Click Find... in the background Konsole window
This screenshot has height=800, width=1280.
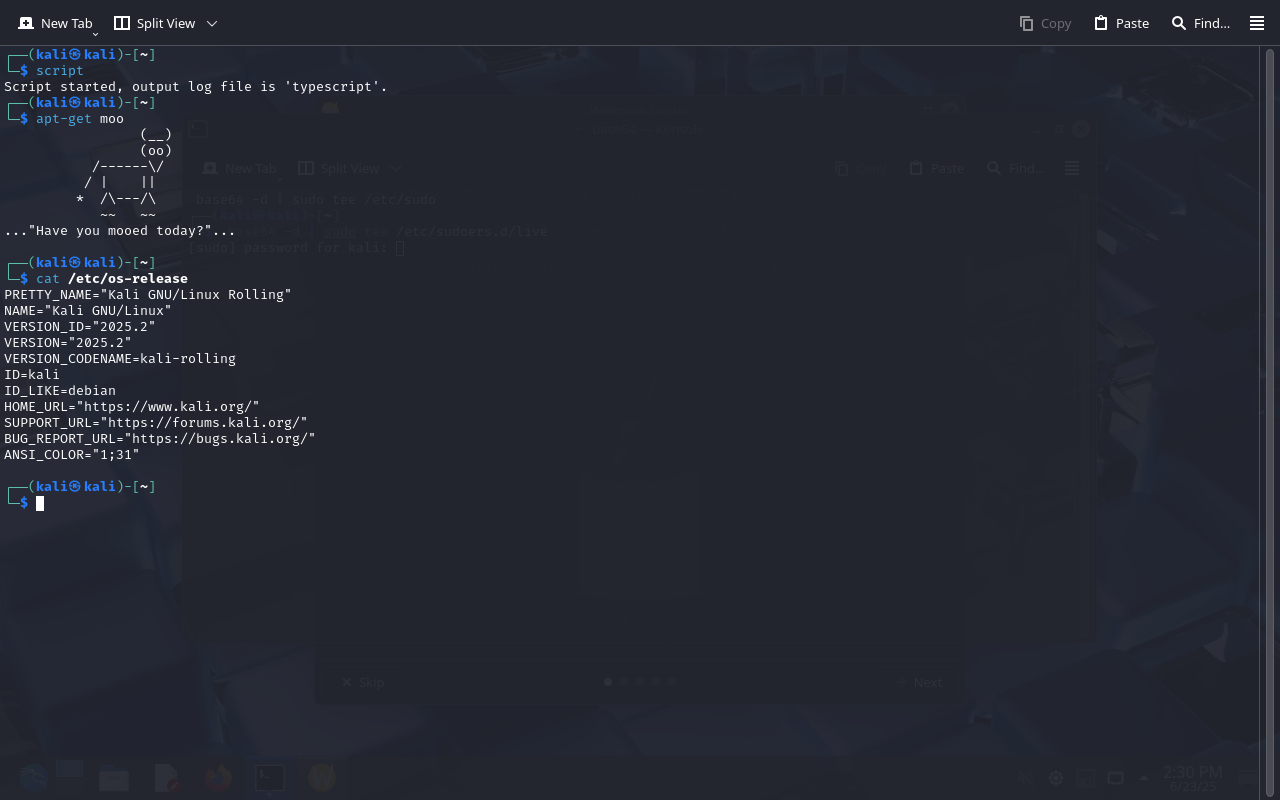pyautogui.click(x=1016, y=169)
